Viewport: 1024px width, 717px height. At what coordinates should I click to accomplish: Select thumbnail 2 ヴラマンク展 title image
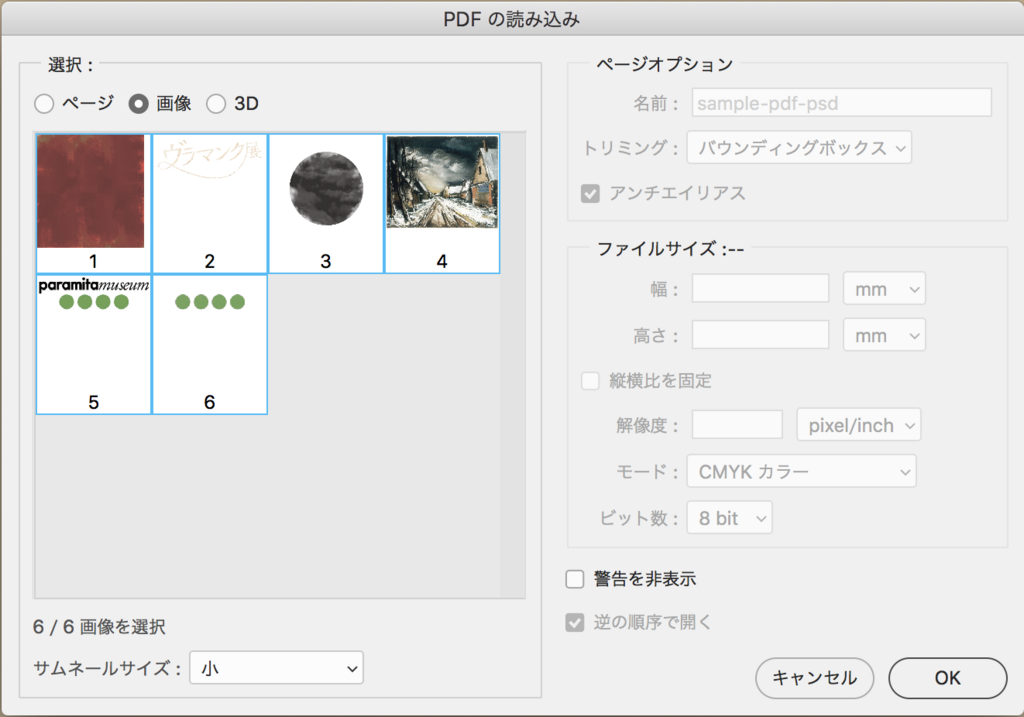coord(210,204)
